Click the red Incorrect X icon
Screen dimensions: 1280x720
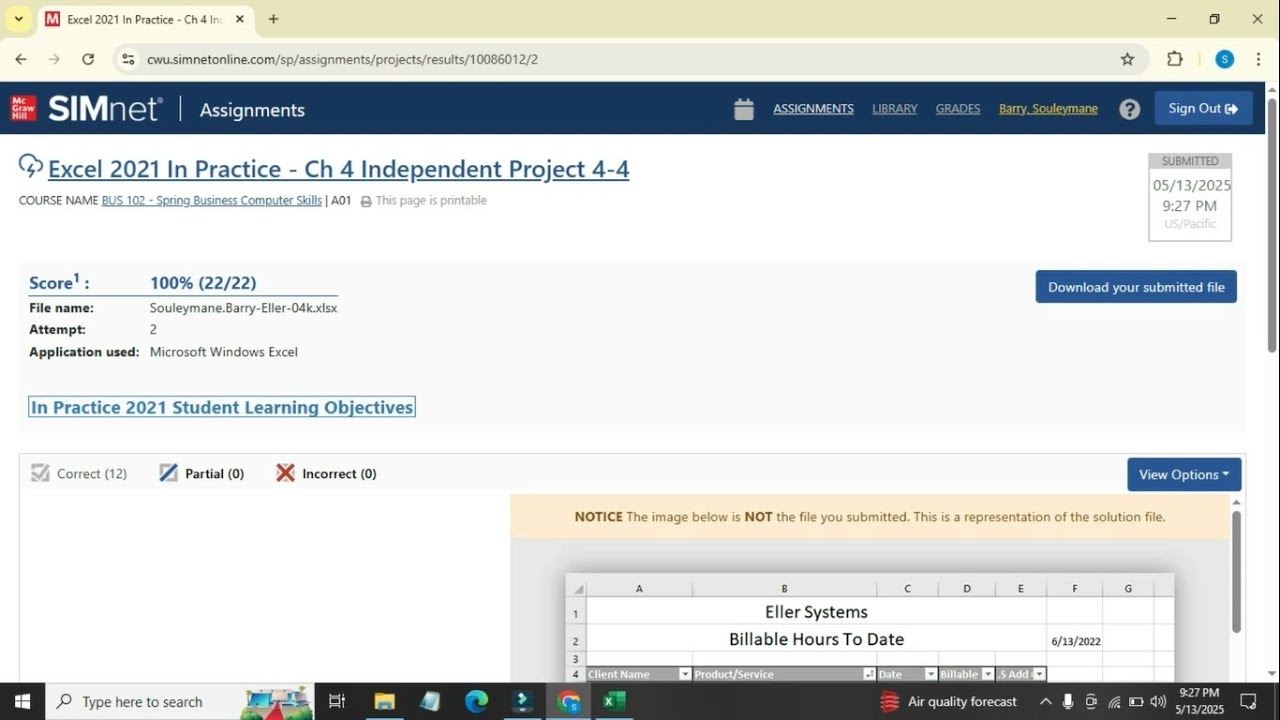[286, 473]
